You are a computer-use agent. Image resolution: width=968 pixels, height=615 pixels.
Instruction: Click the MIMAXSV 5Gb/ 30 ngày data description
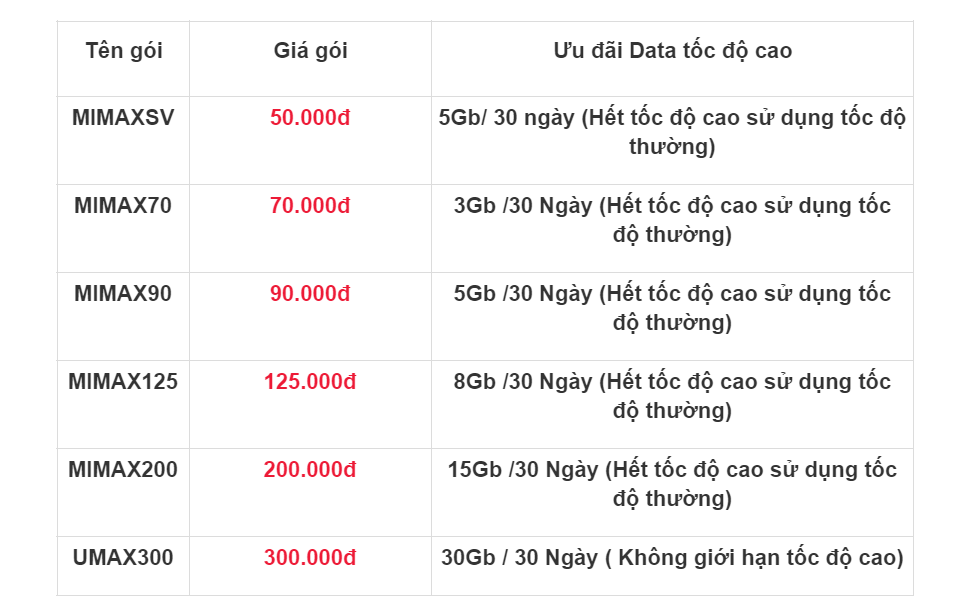672,133
